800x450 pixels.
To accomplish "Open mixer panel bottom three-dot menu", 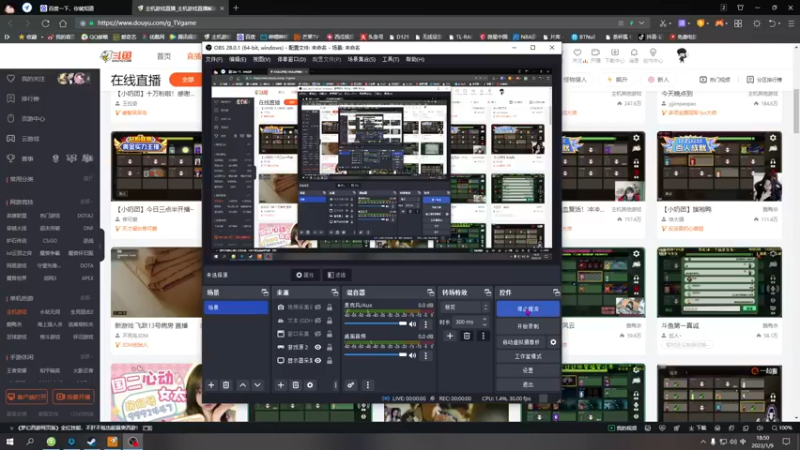I will [368, 385].
